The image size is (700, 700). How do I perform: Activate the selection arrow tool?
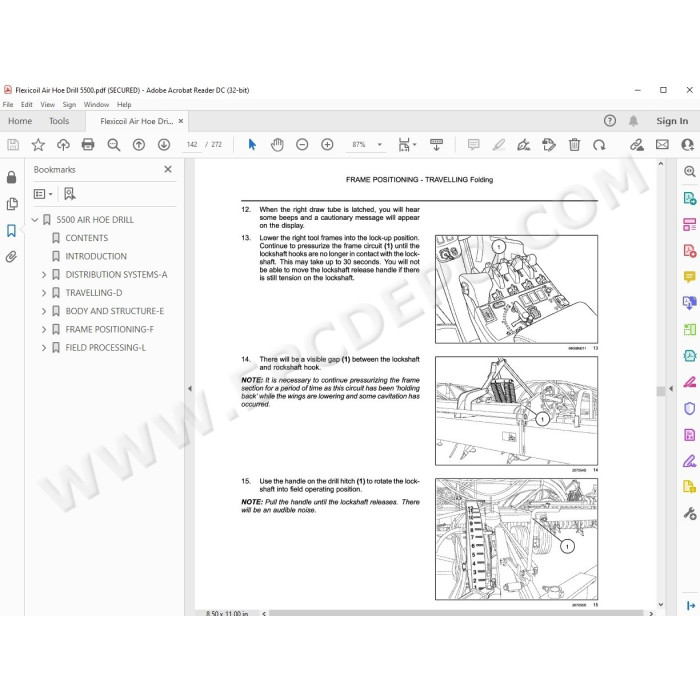pyautogui.click(x=252, y=145)
